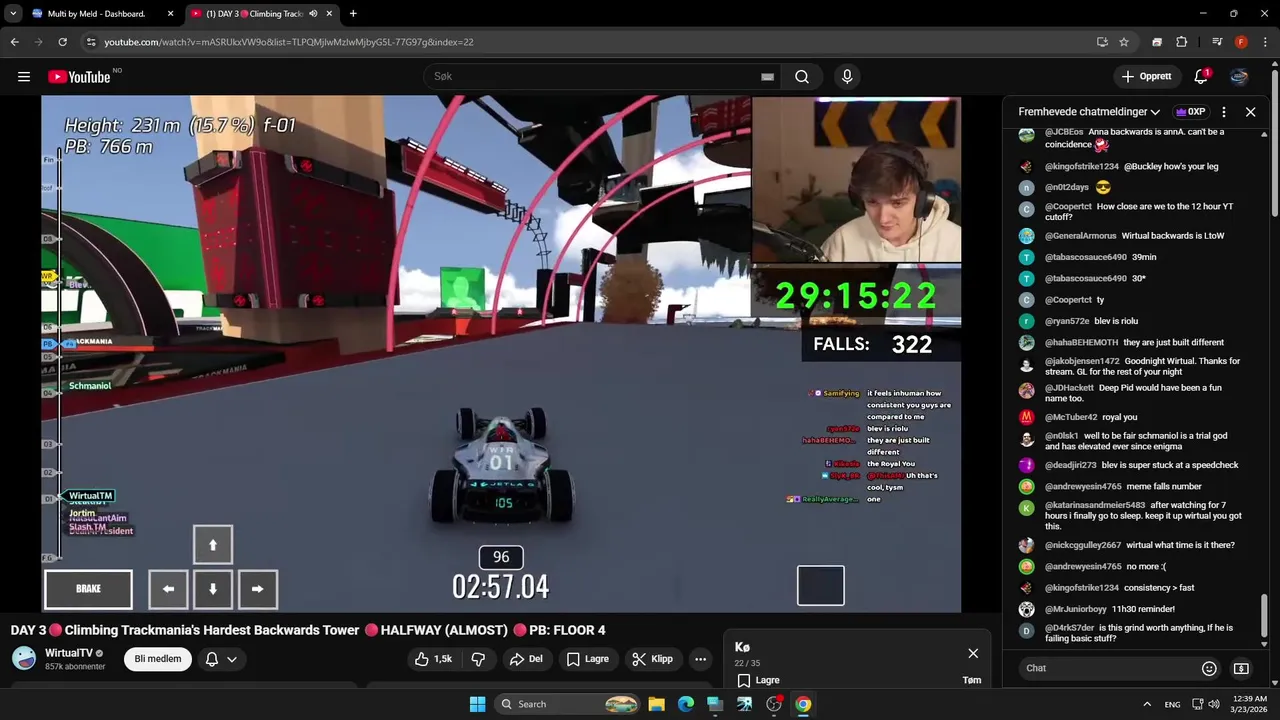
Task: Show hidden tray icons chevron
Action: 1147,704
